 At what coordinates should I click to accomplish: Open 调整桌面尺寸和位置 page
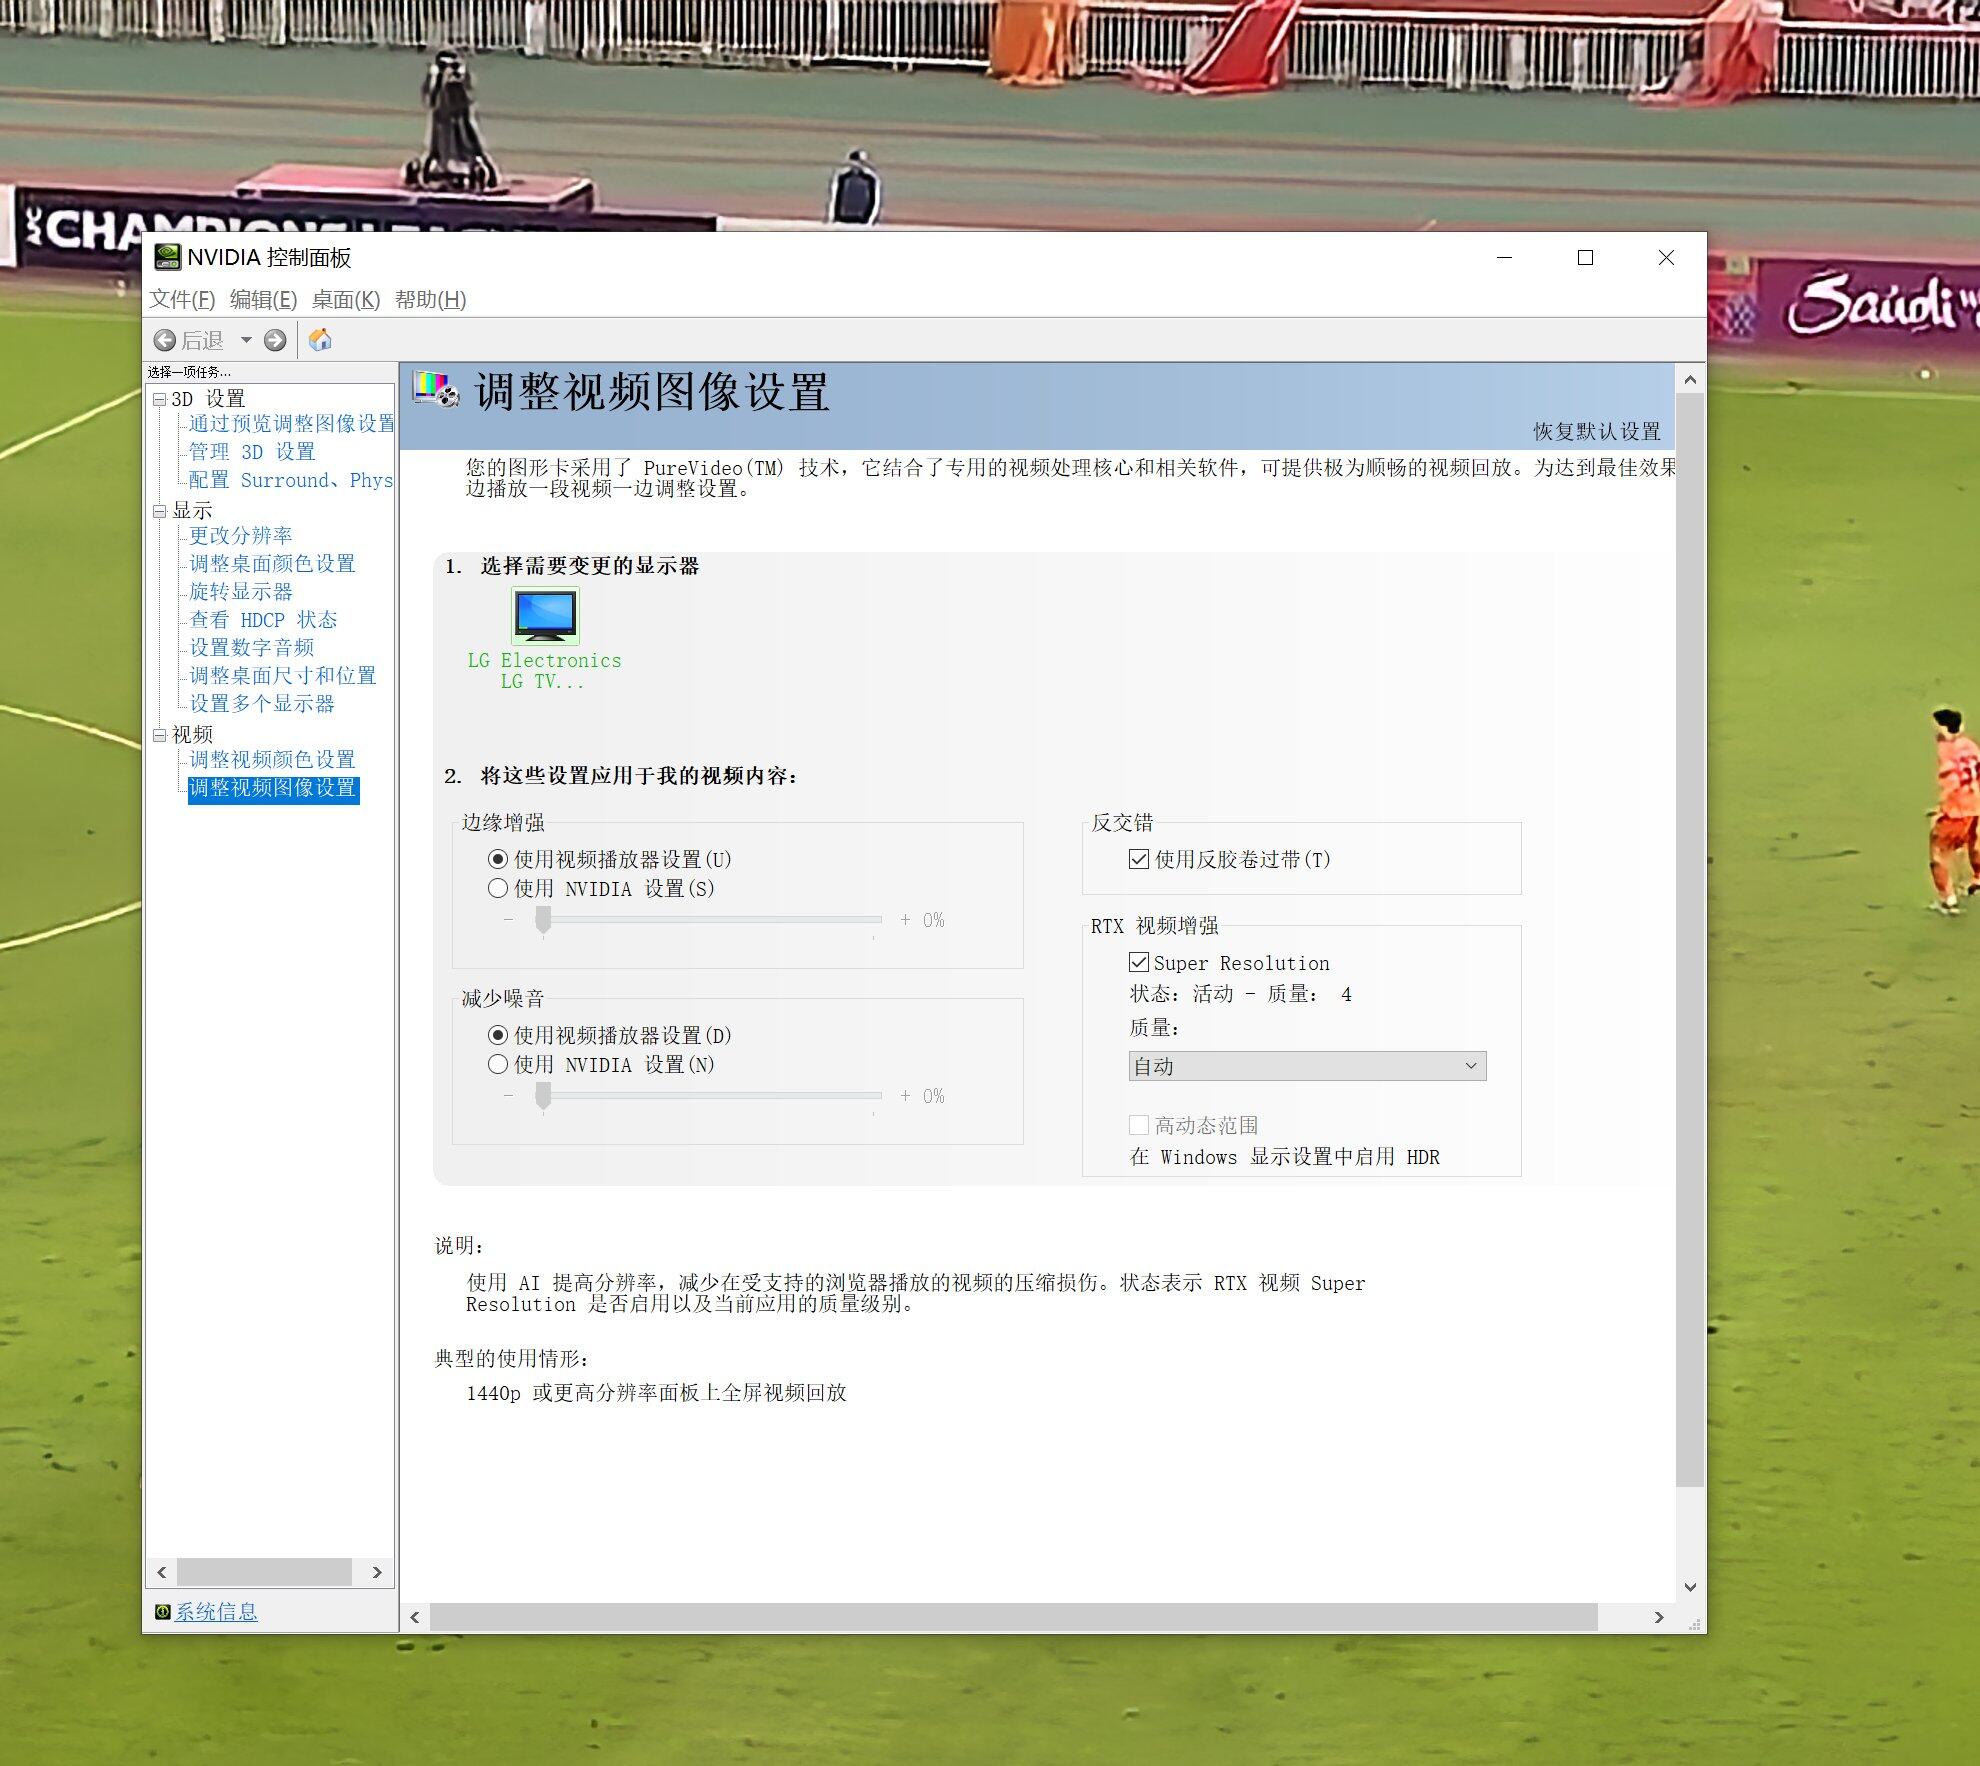pos(283,676)
